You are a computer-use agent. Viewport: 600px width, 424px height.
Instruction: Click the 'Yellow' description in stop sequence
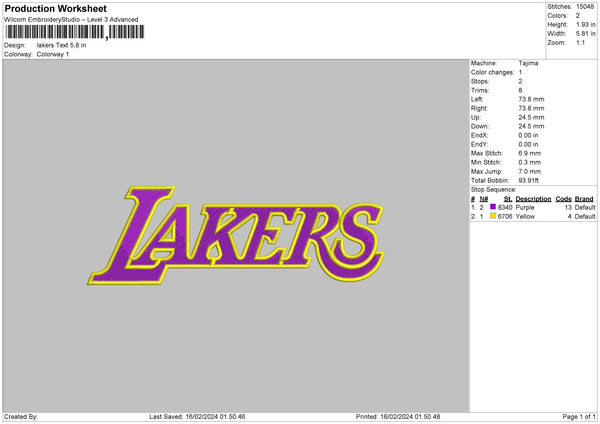pyautogui.click(x=525, y=217)
